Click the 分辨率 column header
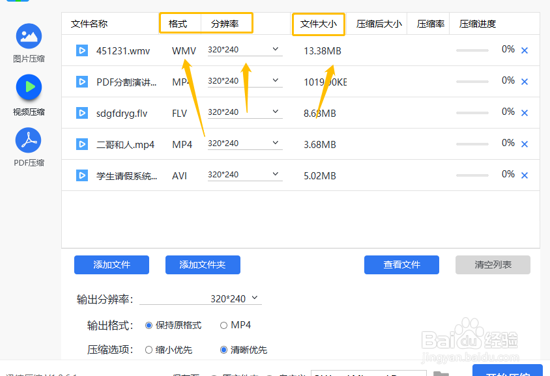550x376 pixels. (224, 24)
